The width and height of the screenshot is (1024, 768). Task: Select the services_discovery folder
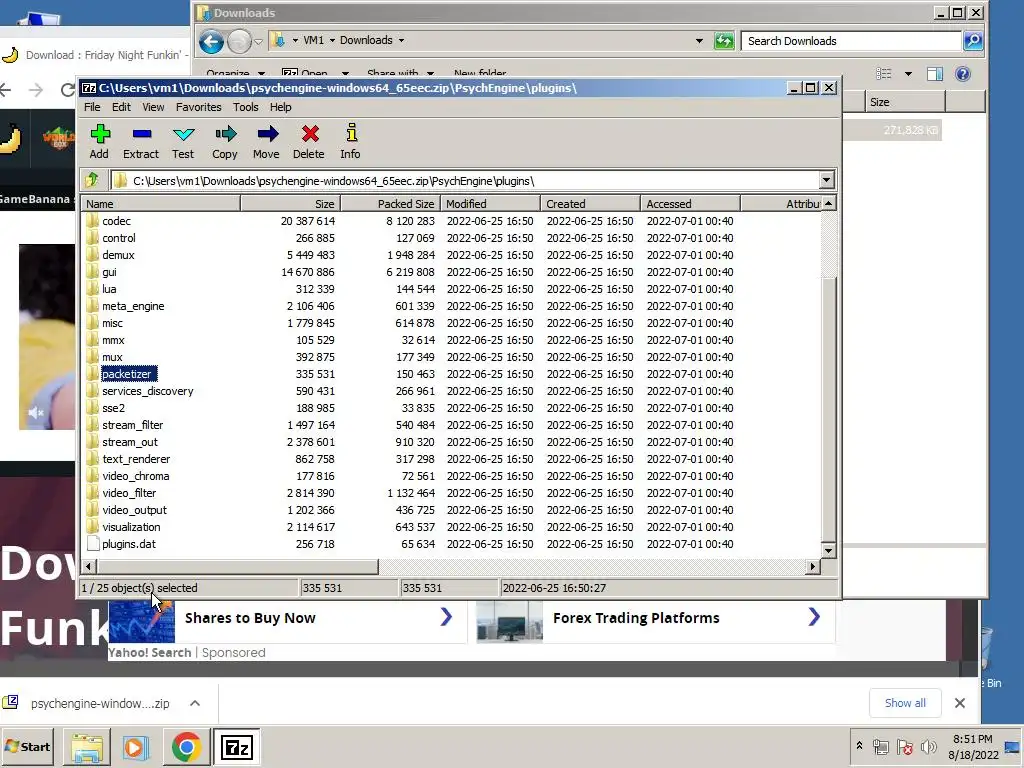[148, 391]
